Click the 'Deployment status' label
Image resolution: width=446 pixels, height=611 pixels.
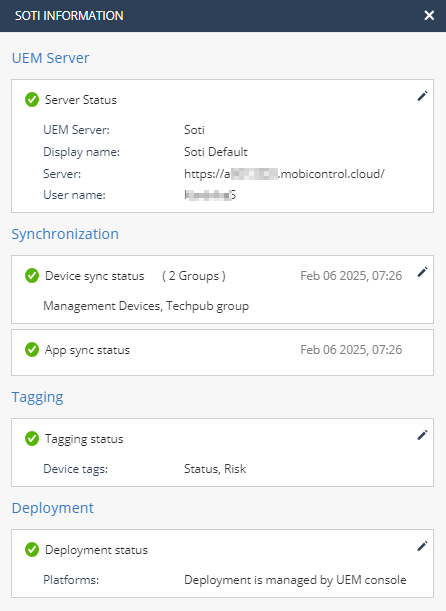(x=96, y=550)
